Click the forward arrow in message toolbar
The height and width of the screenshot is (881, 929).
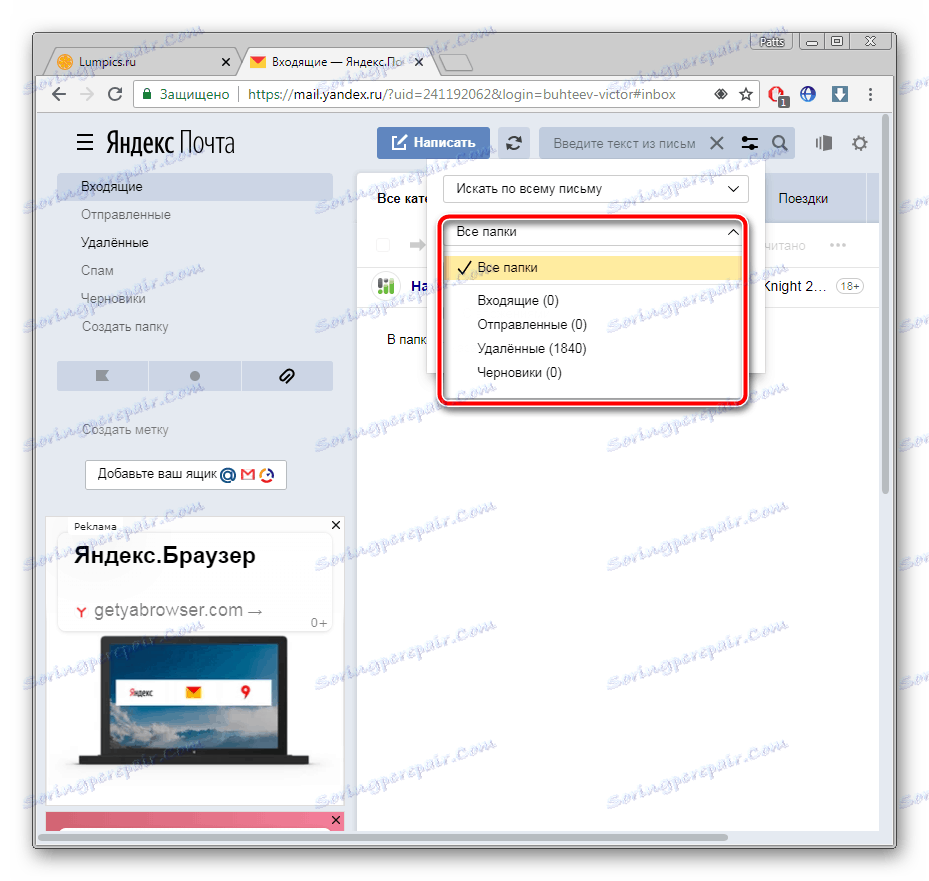pyautogui.click(x=418, y=245)
